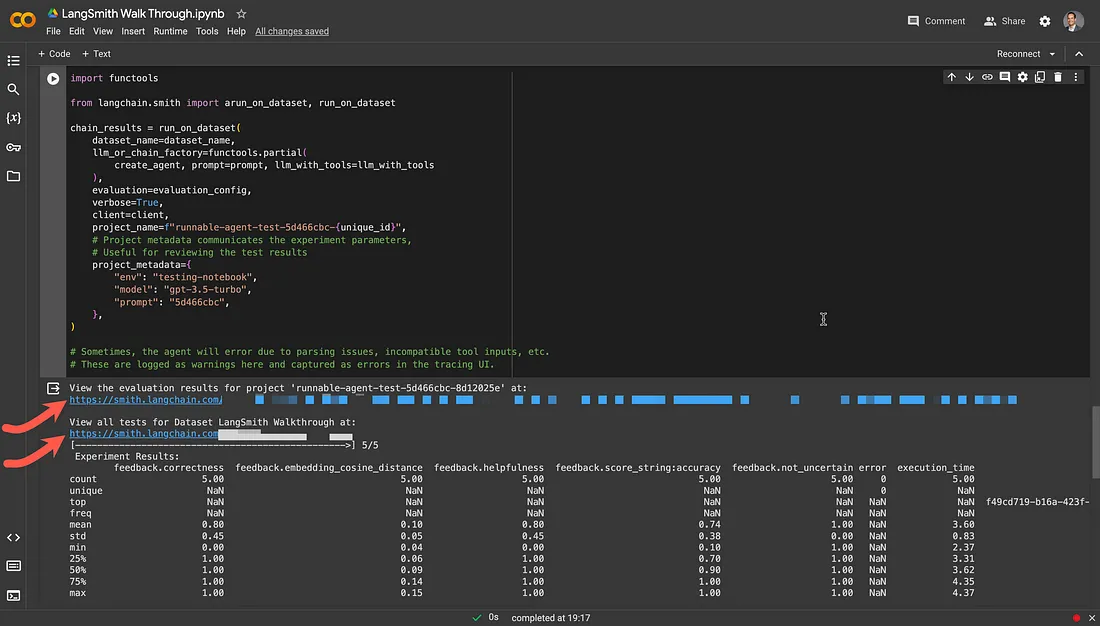1100x626 pixels.
Task: Expand the Reconnect dropdown arrow
Action: [1052, 54]
